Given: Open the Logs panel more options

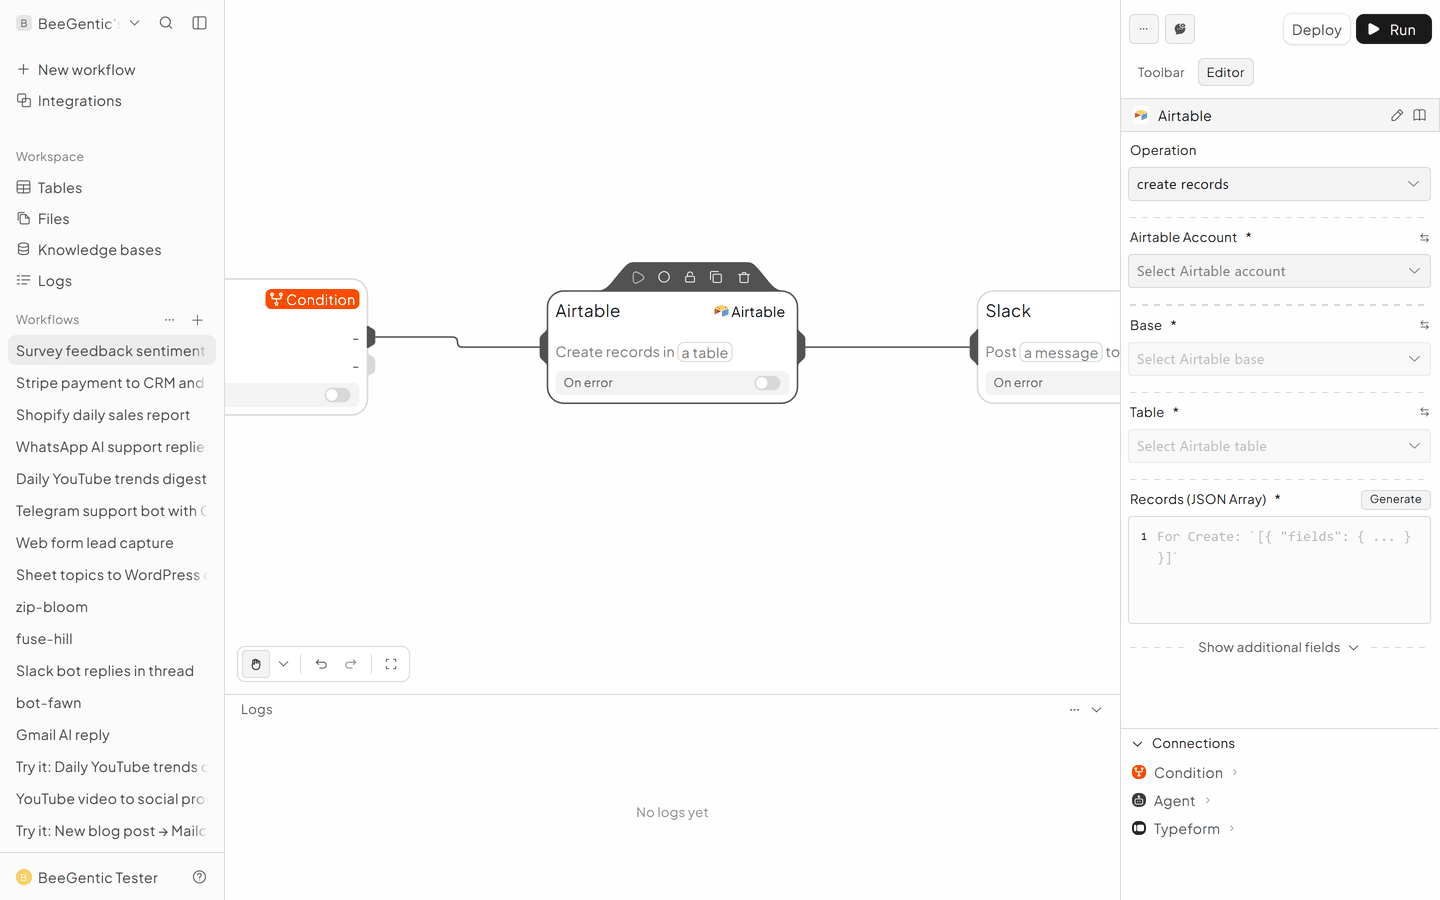Looking at the screenshot, I should pyautogui.click(x=1074, y=710).
